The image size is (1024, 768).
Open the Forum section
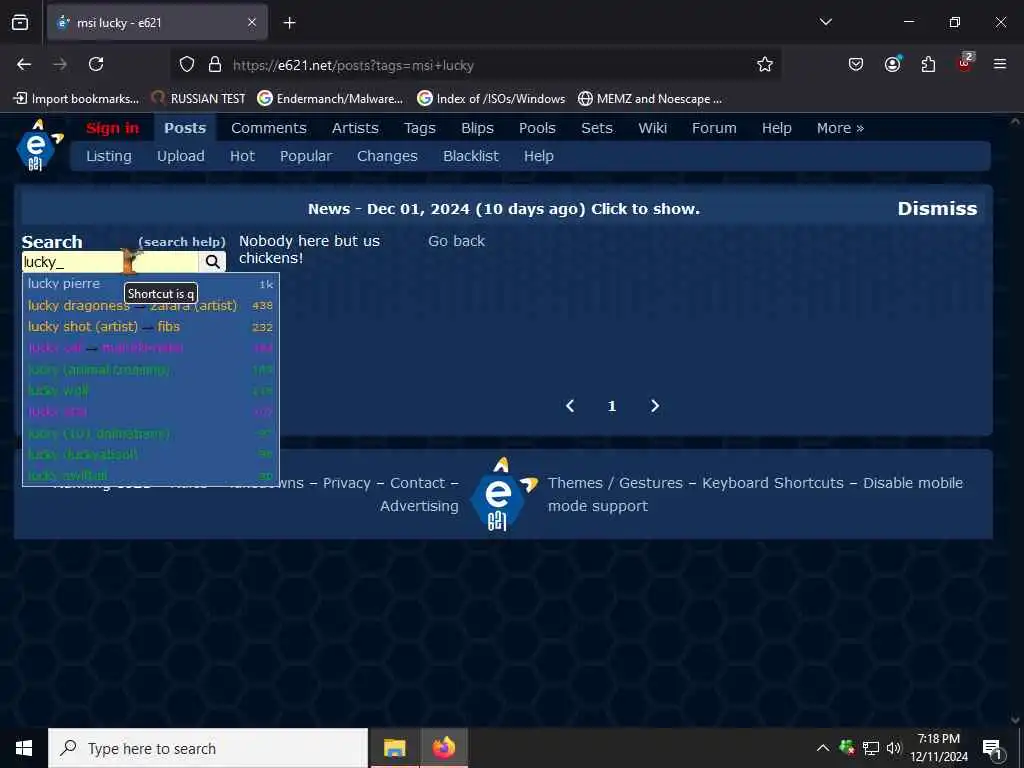(x=714, y=128)
